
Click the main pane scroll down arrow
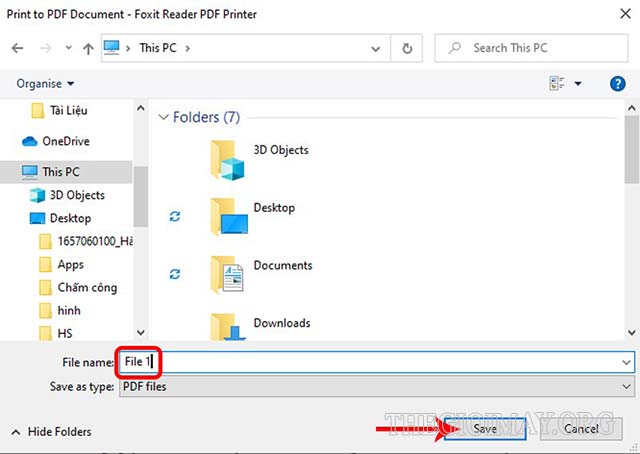click(632, 332)
